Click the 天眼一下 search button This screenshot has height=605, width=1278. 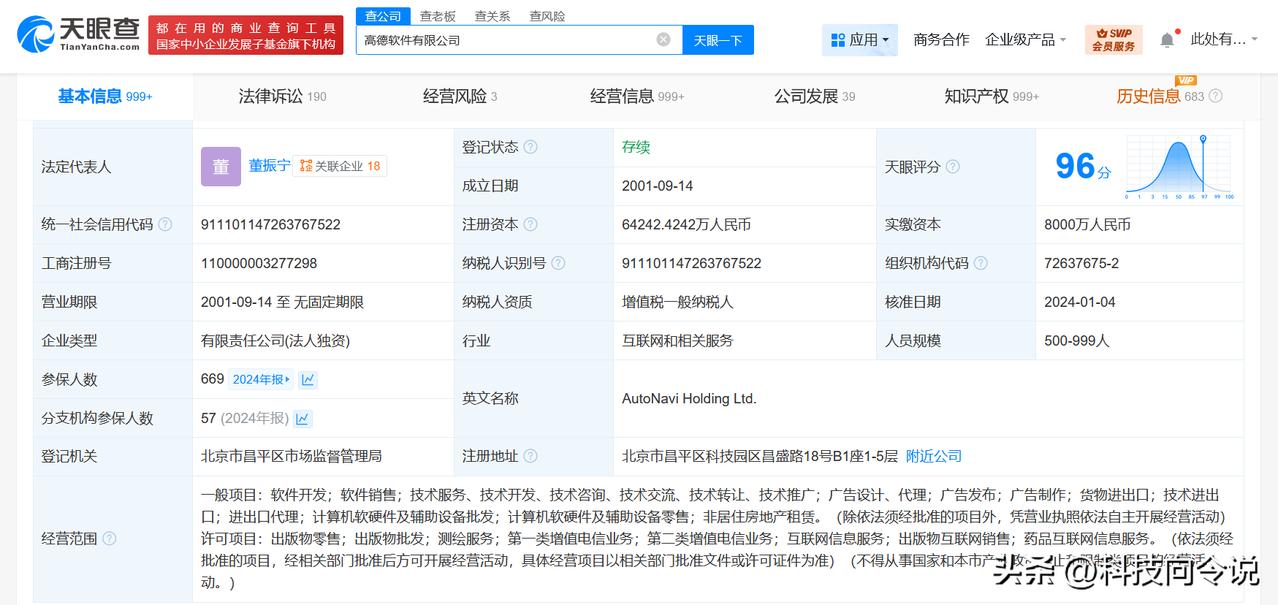click(x=718, y=40)
